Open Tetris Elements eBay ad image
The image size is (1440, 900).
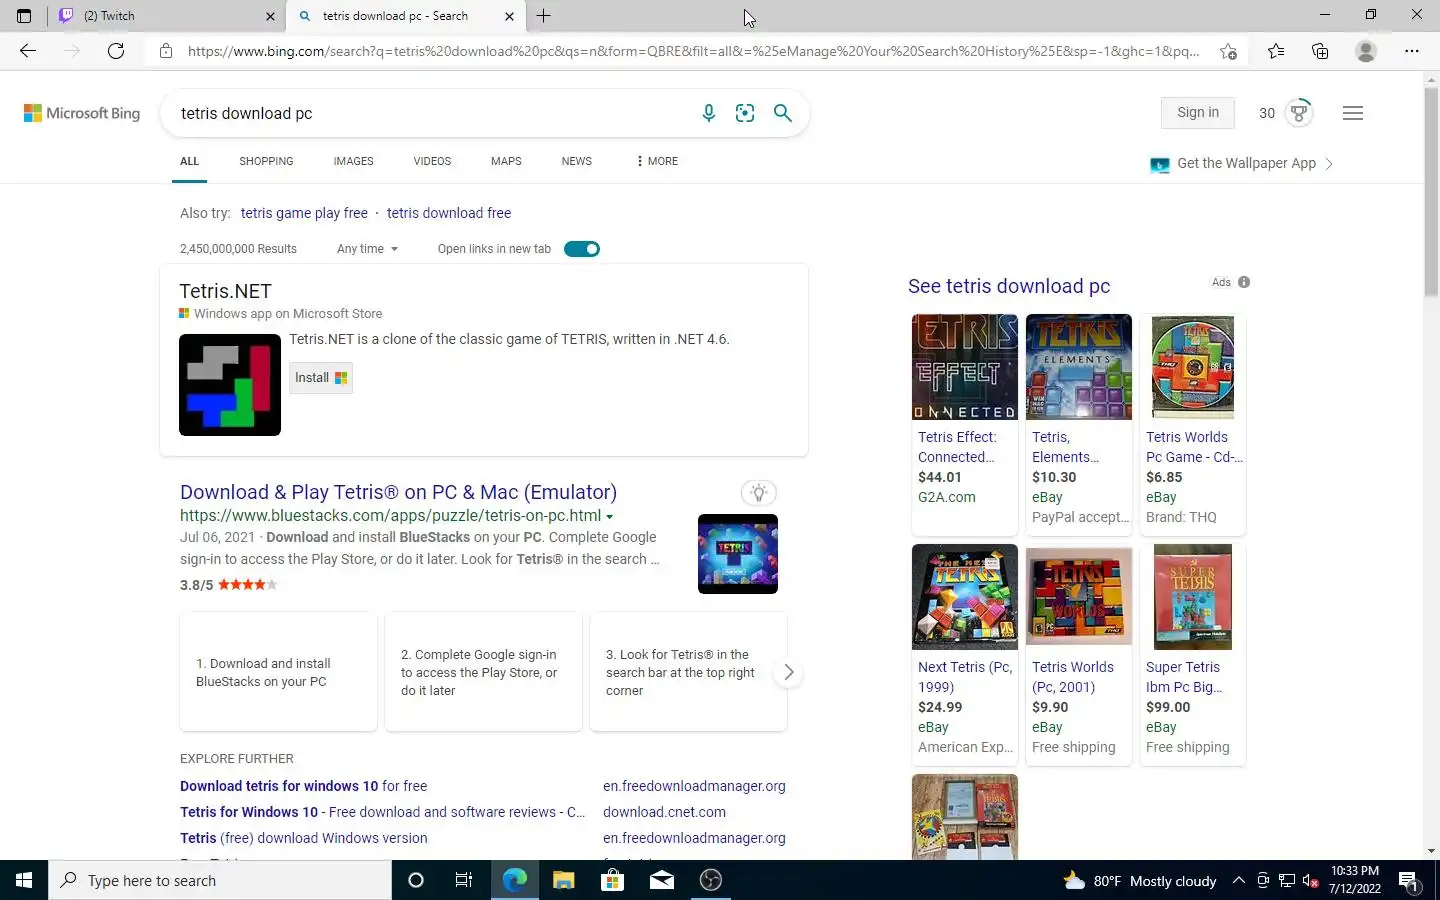[1079, 367]
